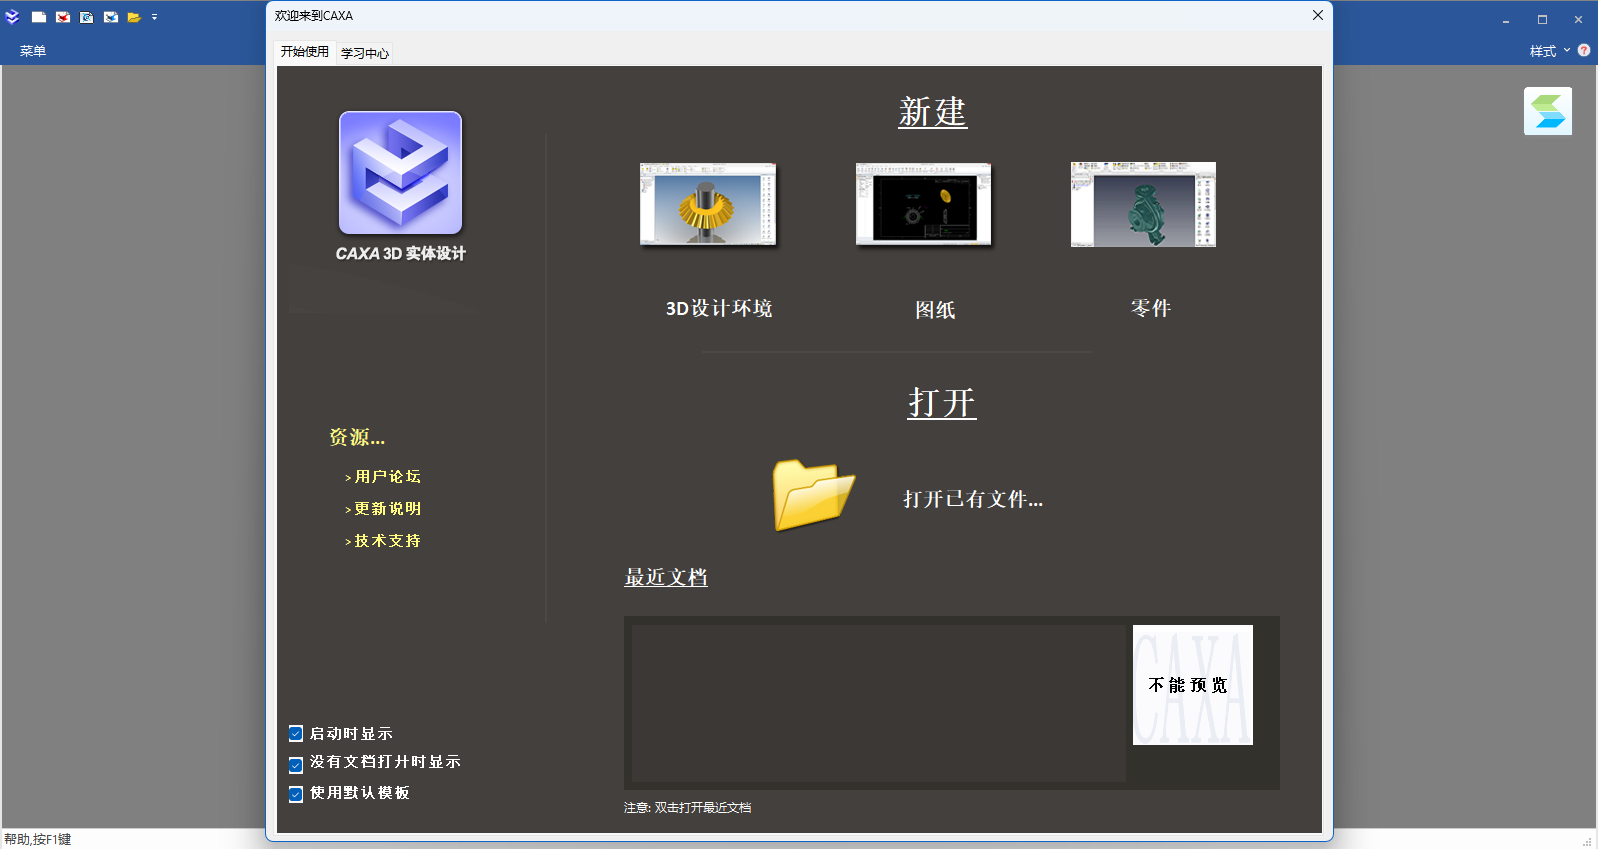Open the 菜单 menu
This screenshot has width=1598, height=849.
coord(33,51)
